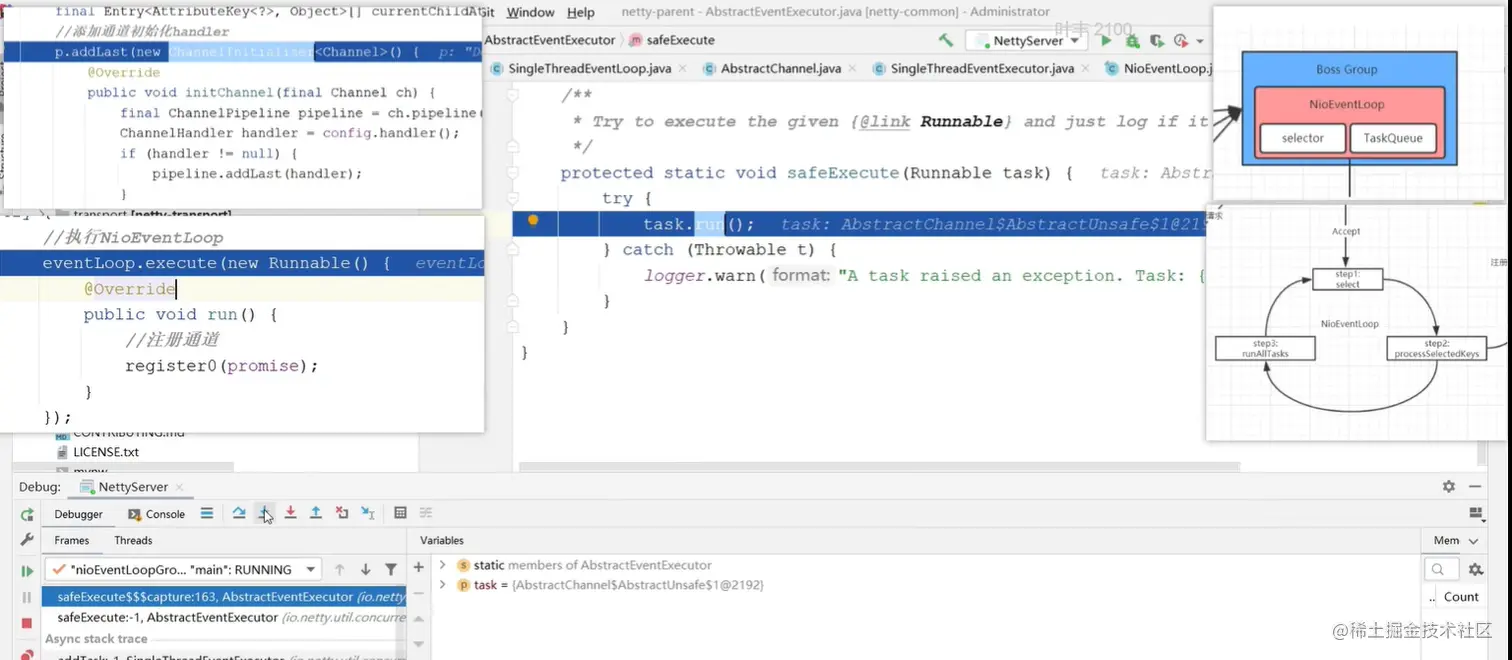Image resolution: width=1512 pixels, height=660 pixels.
Task: Click the Profiler run icon
Action: pos(1180,41)
